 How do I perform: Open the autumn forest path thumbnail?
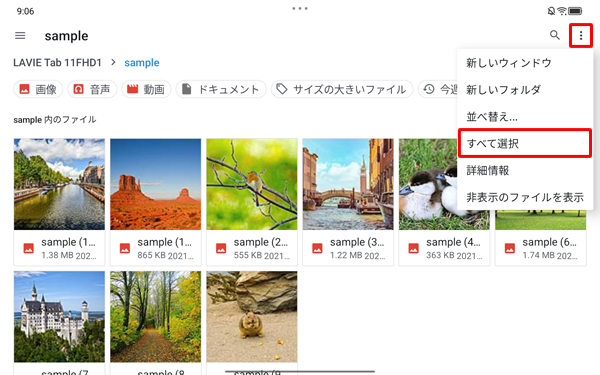pyautogui.click(x=155, y=316)
